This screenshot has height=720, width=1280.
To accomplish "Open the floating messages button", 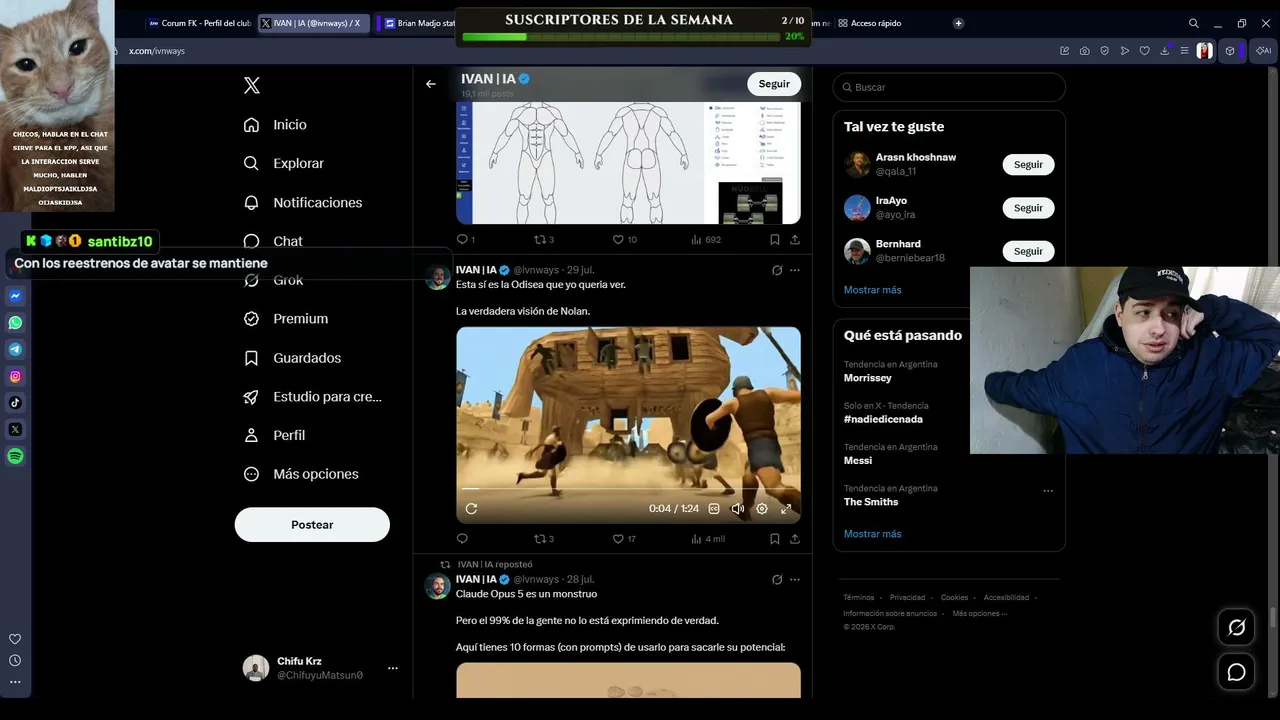I will point(1236,672).
